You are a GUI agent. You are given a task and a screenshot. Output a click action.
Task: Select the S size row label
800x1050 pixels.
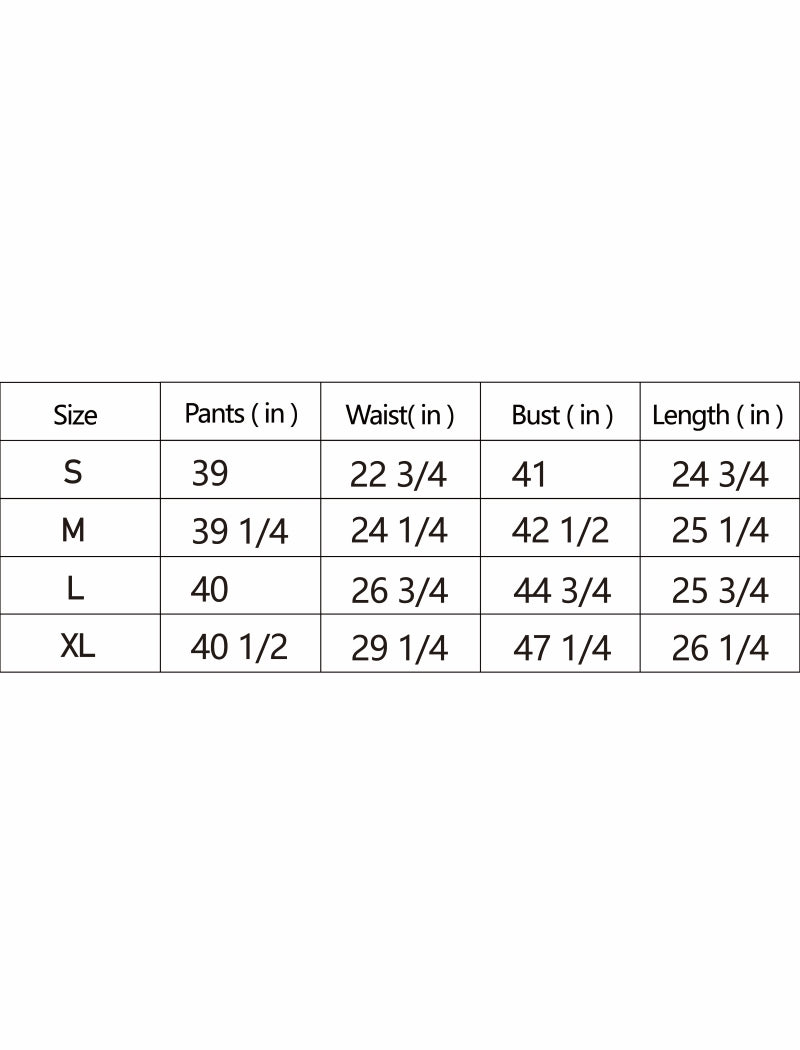(x=73, y=473)
